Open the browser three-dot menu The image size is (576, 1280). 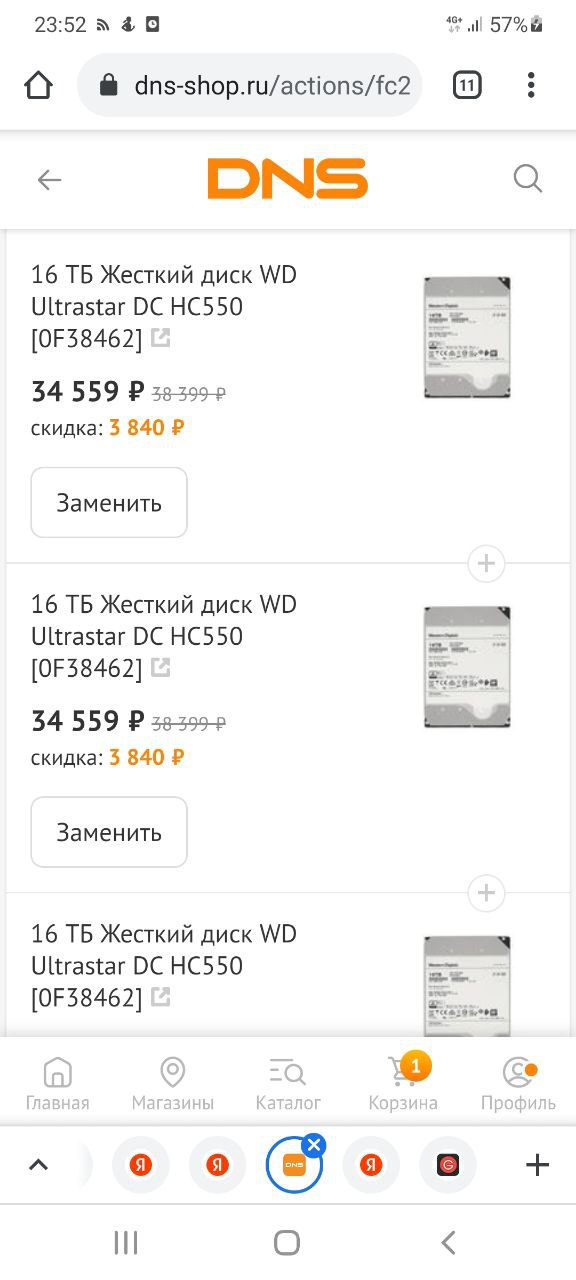point(531,86)
